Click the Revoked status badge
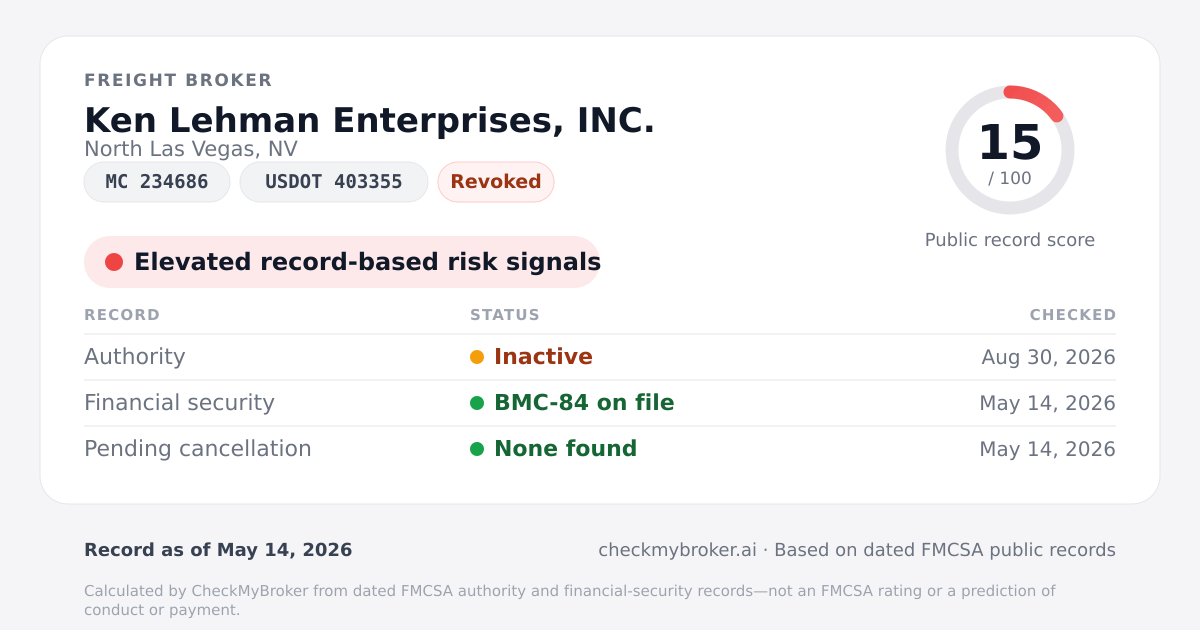This screenshot has width=1200, height=630. tap(496, 182)
